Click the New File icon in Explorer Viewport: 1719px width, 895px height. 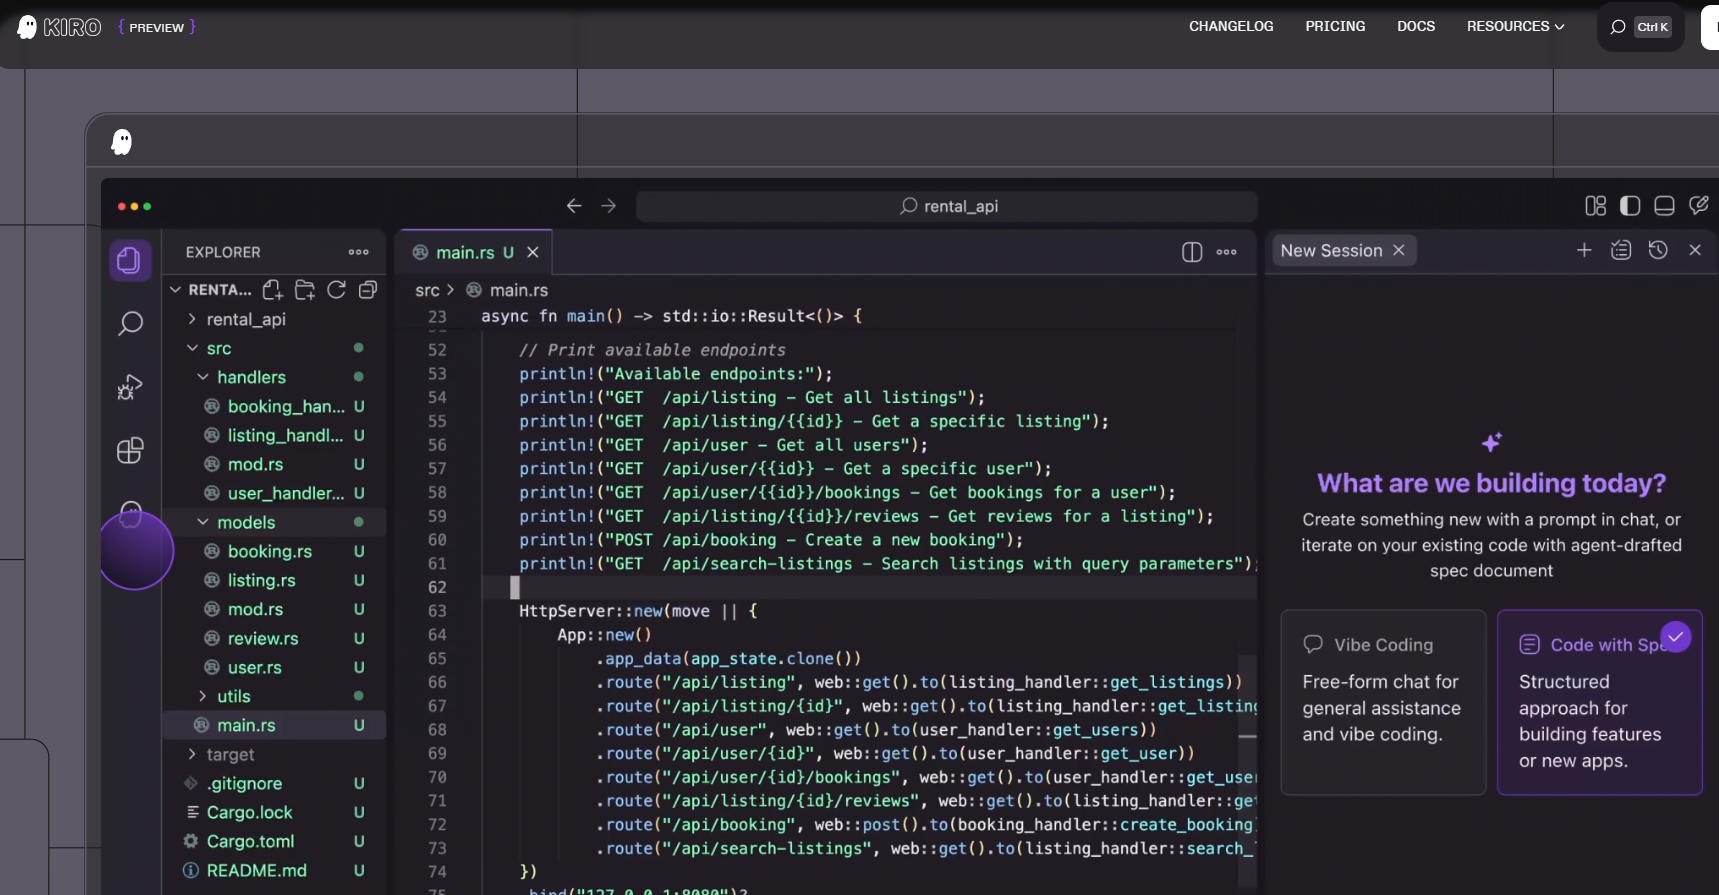pyautogui.click(x=272, y=290)
